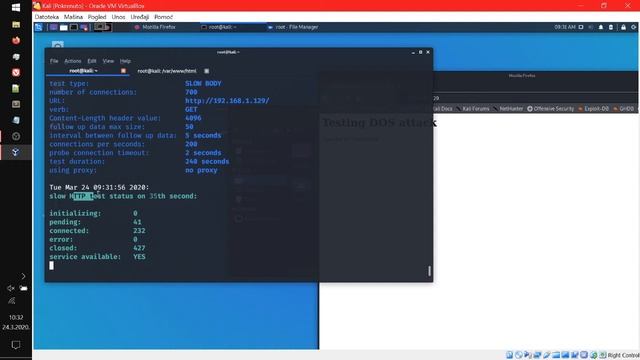Viewport: 640px width, 360px height.
Task: Click the 'service available: YES' line
Action: tap(97, 257)
